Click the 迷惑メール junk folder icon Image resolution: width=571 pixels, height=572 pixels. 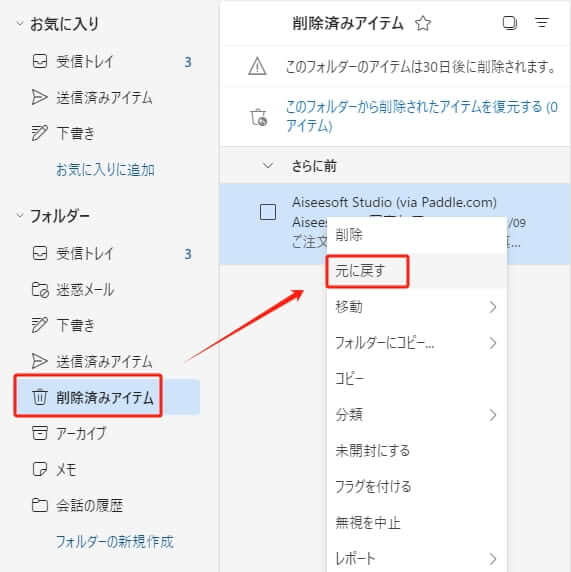click(40, 290)
